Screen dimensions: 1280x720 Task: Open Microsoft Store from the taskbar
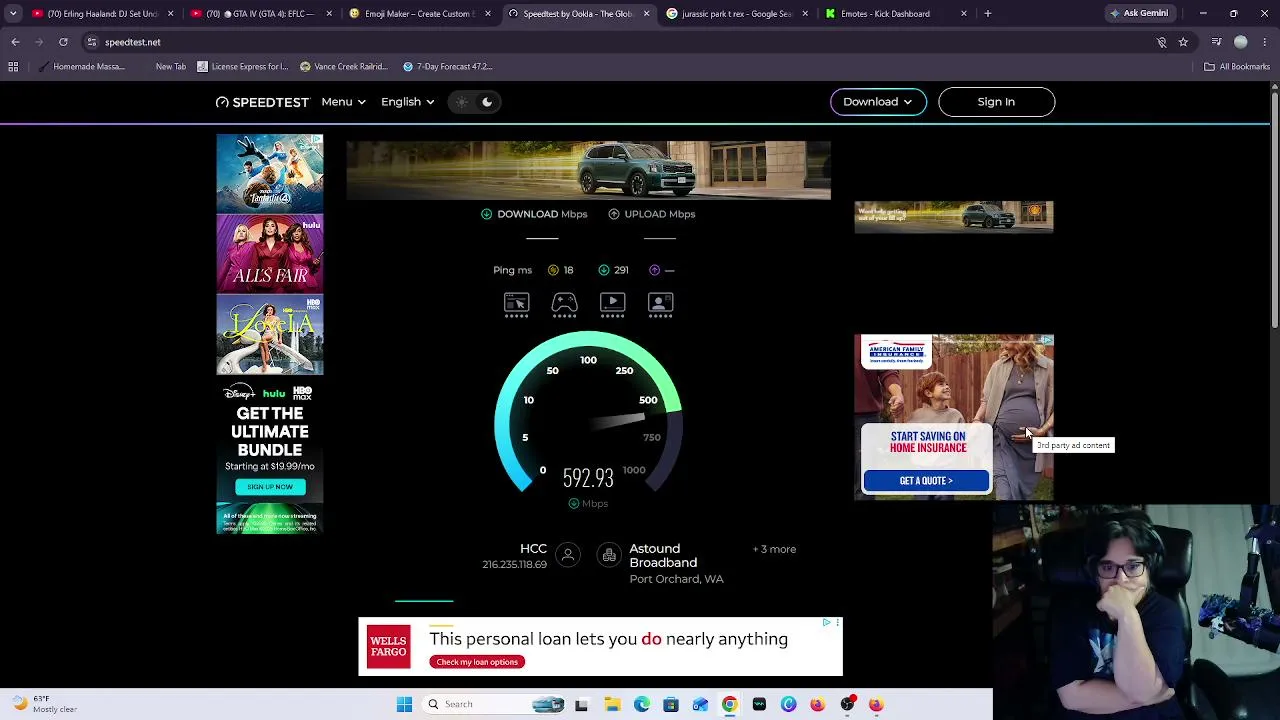[671, 705]
